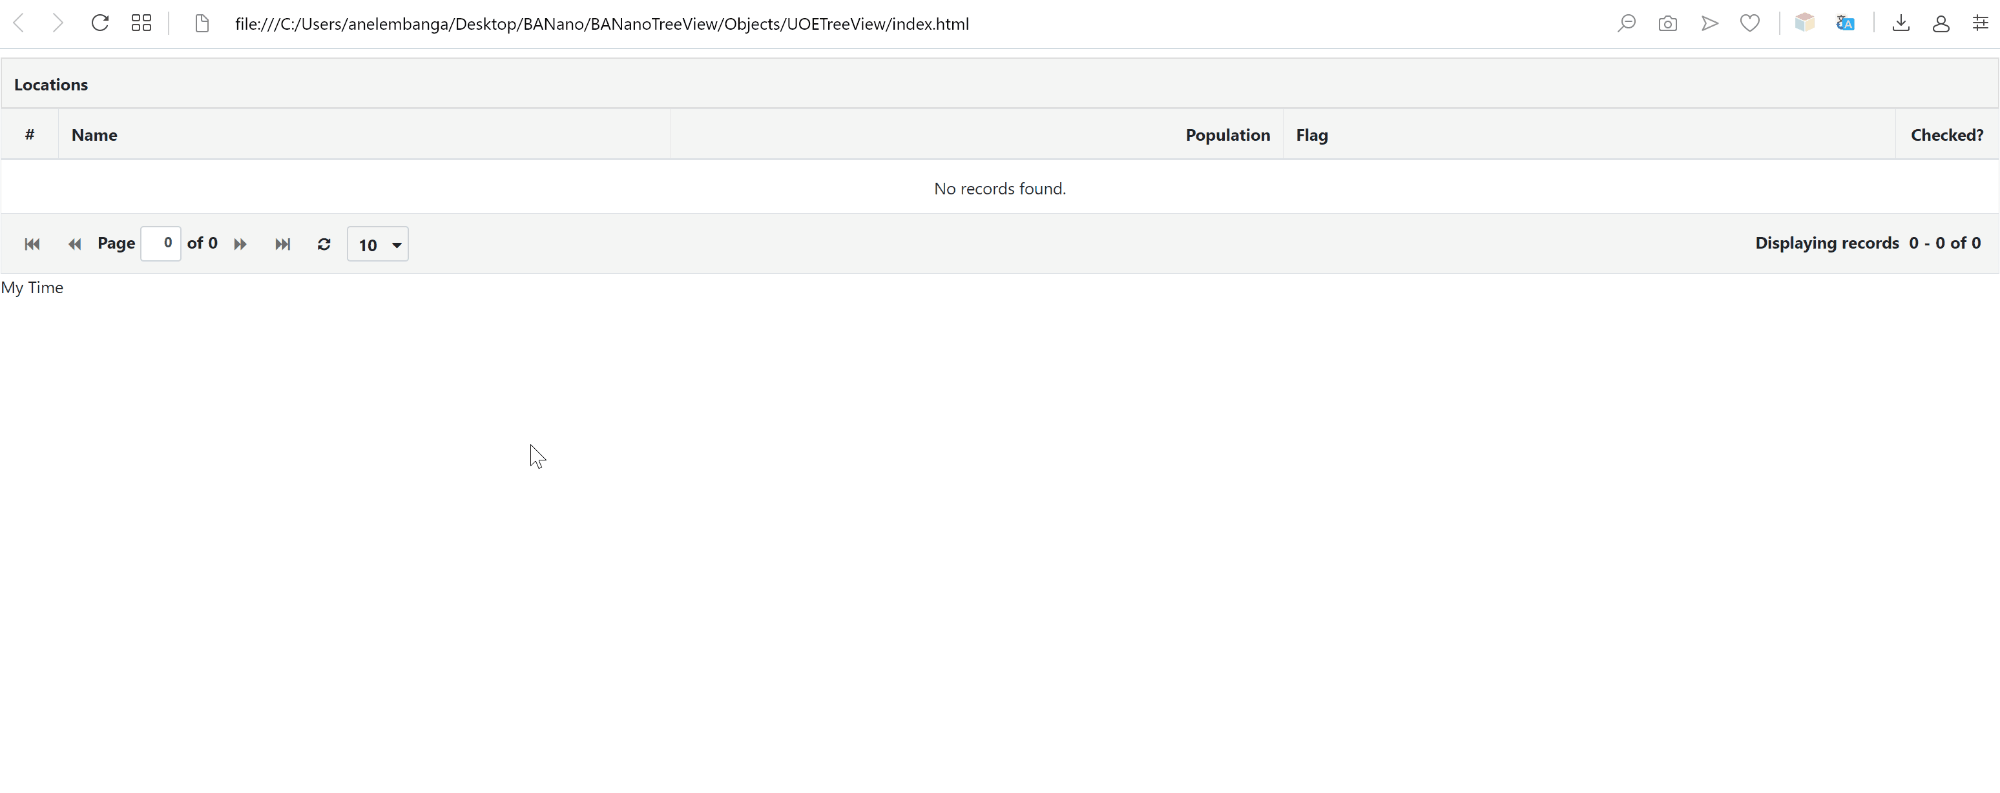Sort by the Population column header
Image resolution: width=2000 pixels, height=793 pixels.
coord(977,135)
